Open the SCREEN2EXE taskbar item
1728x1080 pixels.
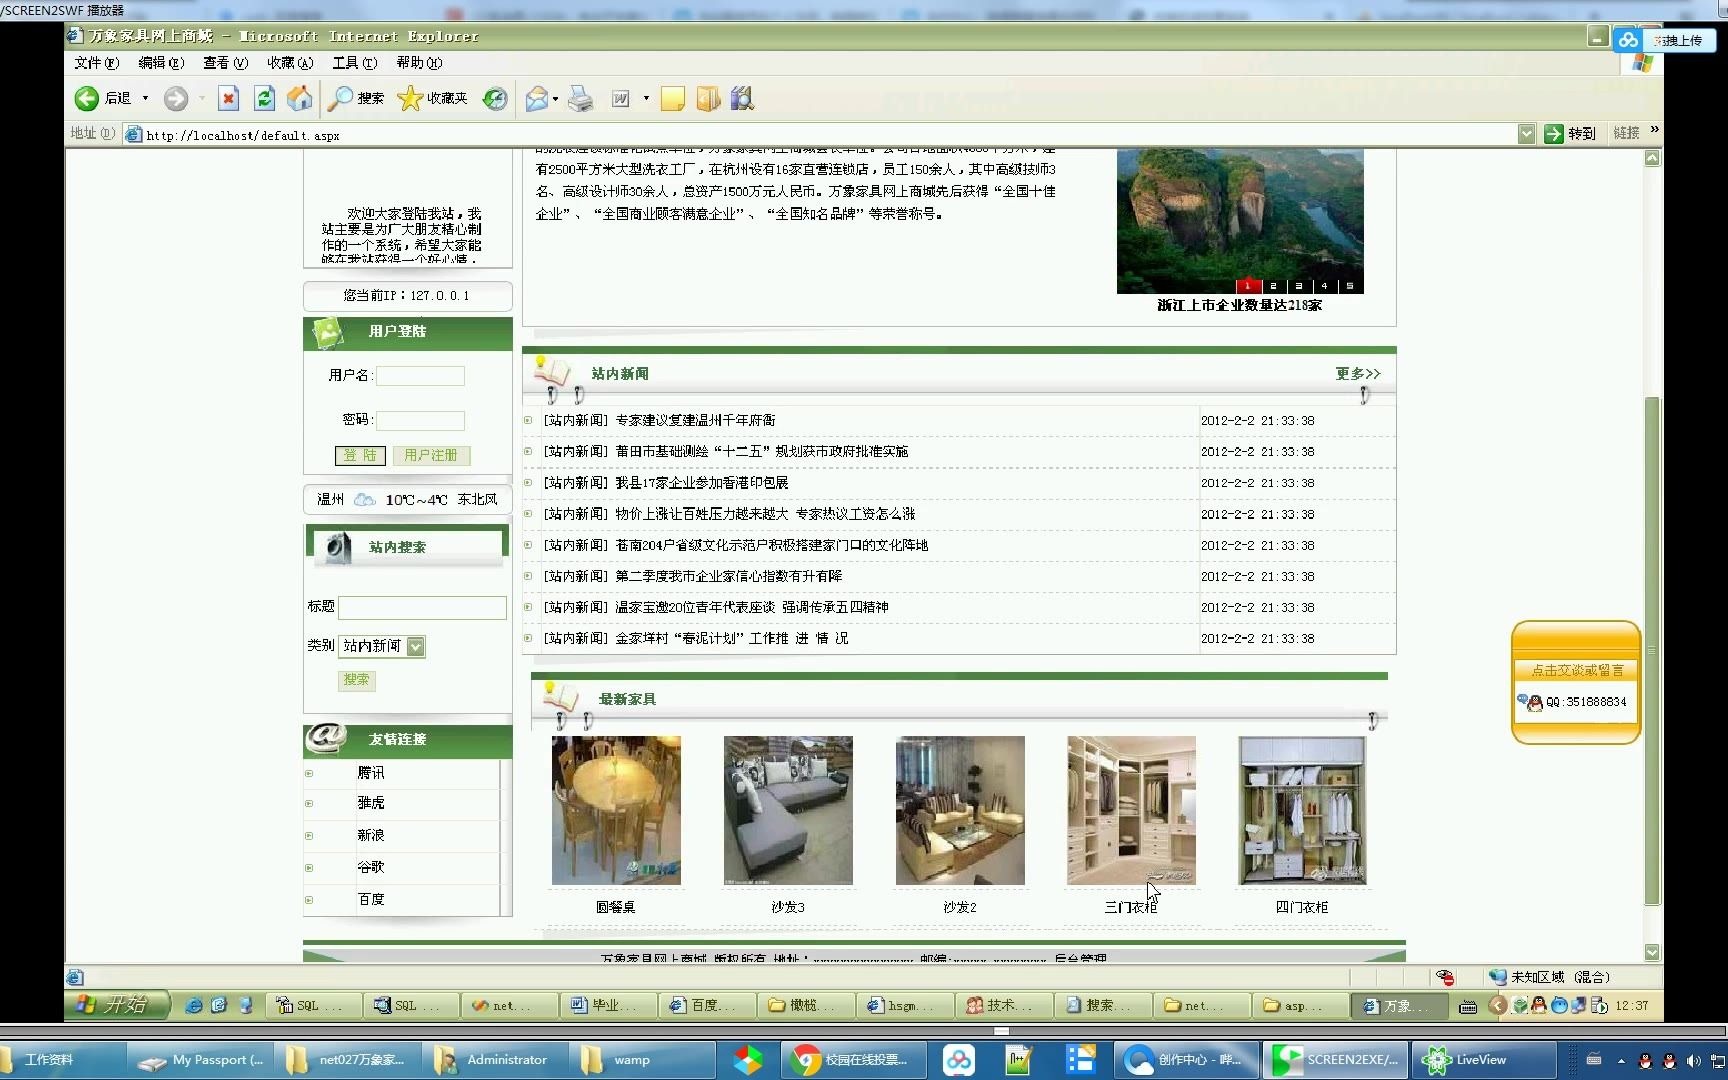[1337, 1060]
